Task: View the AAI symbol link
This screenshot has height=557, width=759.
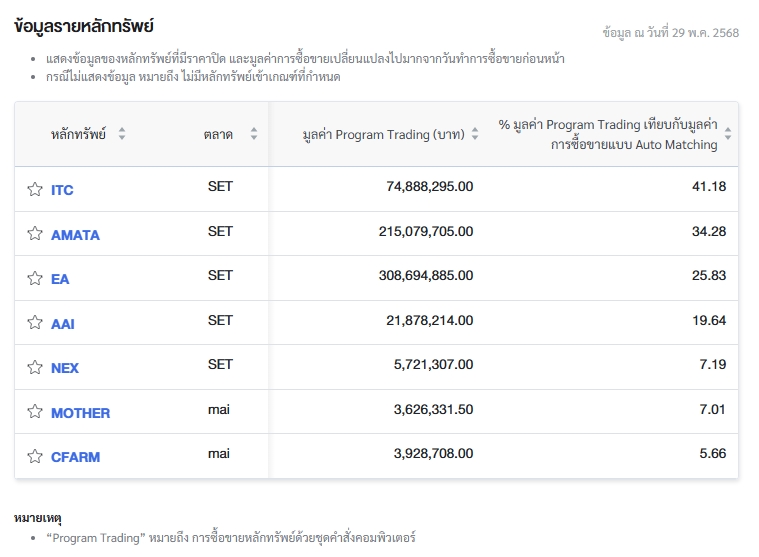Action: pos(63,324)
